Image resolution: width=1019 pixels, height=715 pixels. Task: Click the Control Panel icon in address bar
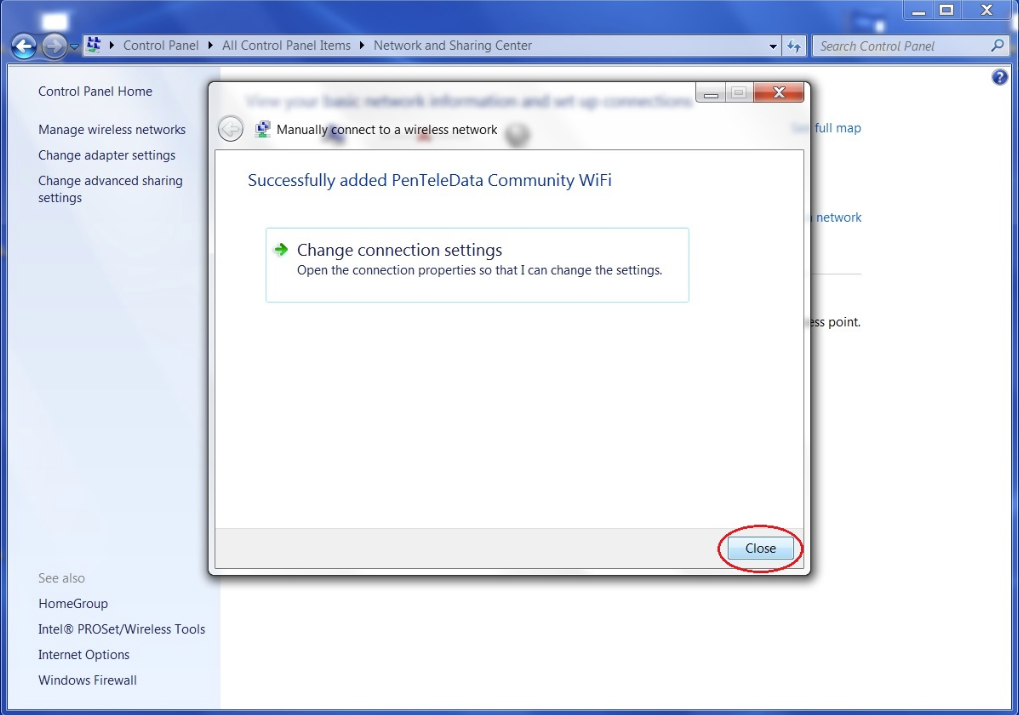pyautogui.click(x=94, y=45)
